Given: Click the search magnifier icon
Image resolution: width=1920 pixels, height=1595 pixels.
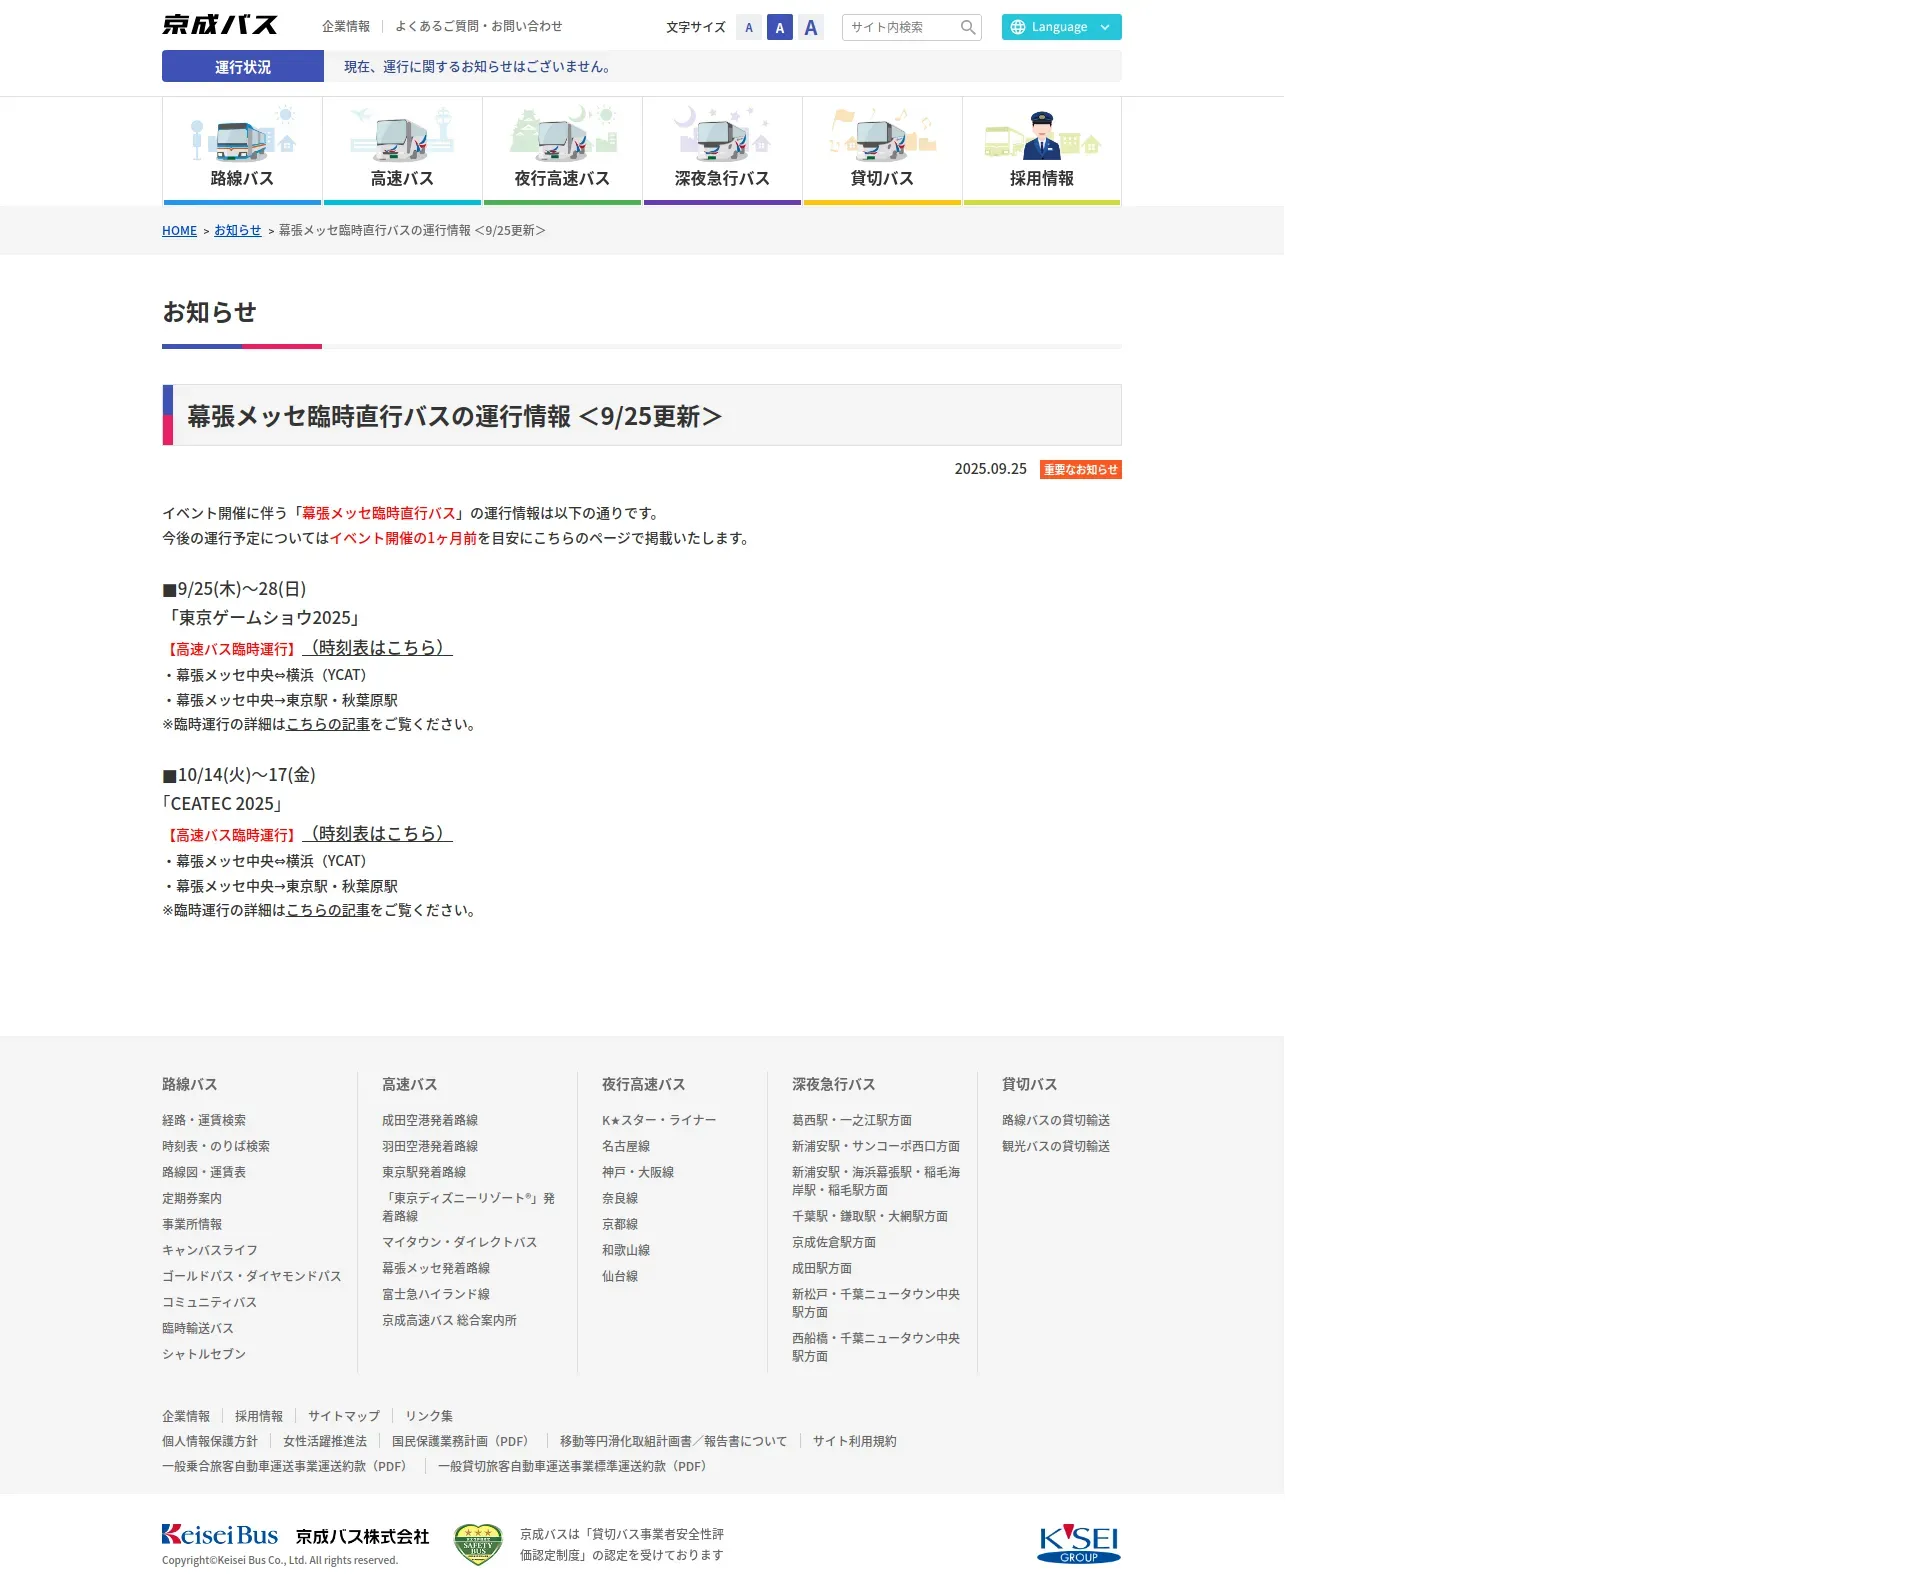Looking at the screenshot, I should (967, 27).
